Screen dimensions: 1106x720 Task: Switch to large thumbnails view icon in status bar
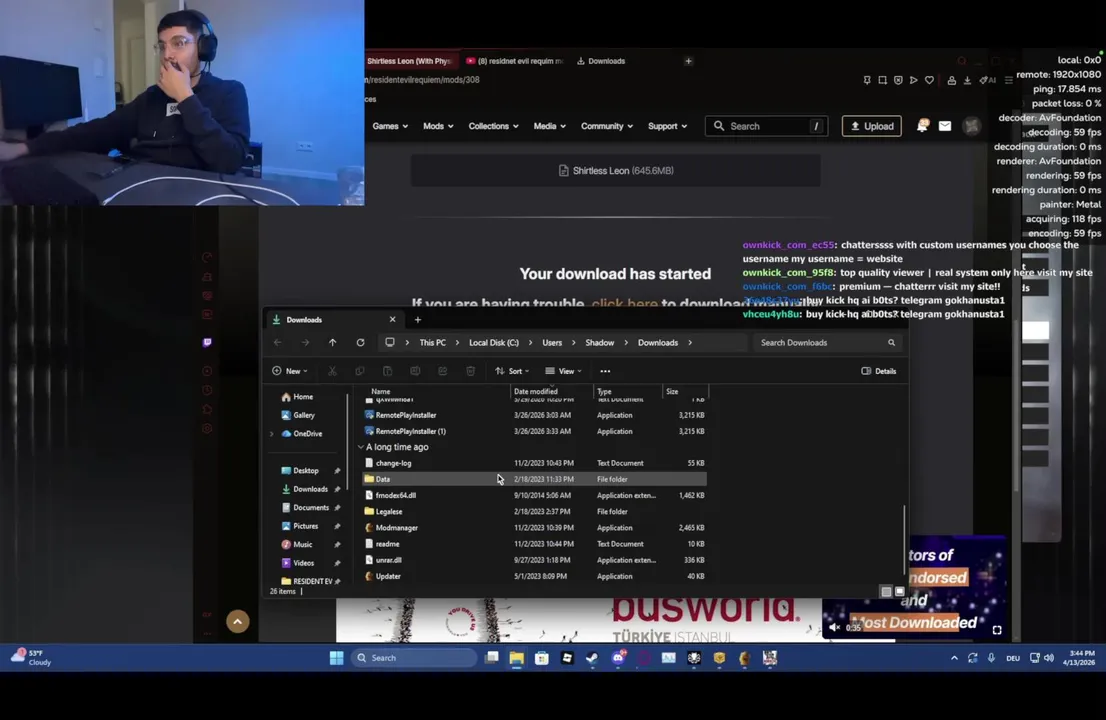pyautogui.click(x=899, y=592)
